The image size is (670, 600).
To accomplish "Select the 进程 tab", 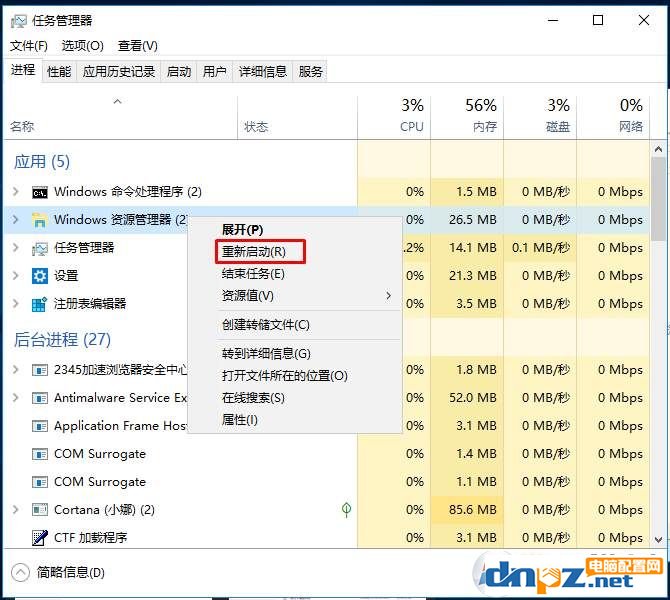I will (23, 70).
